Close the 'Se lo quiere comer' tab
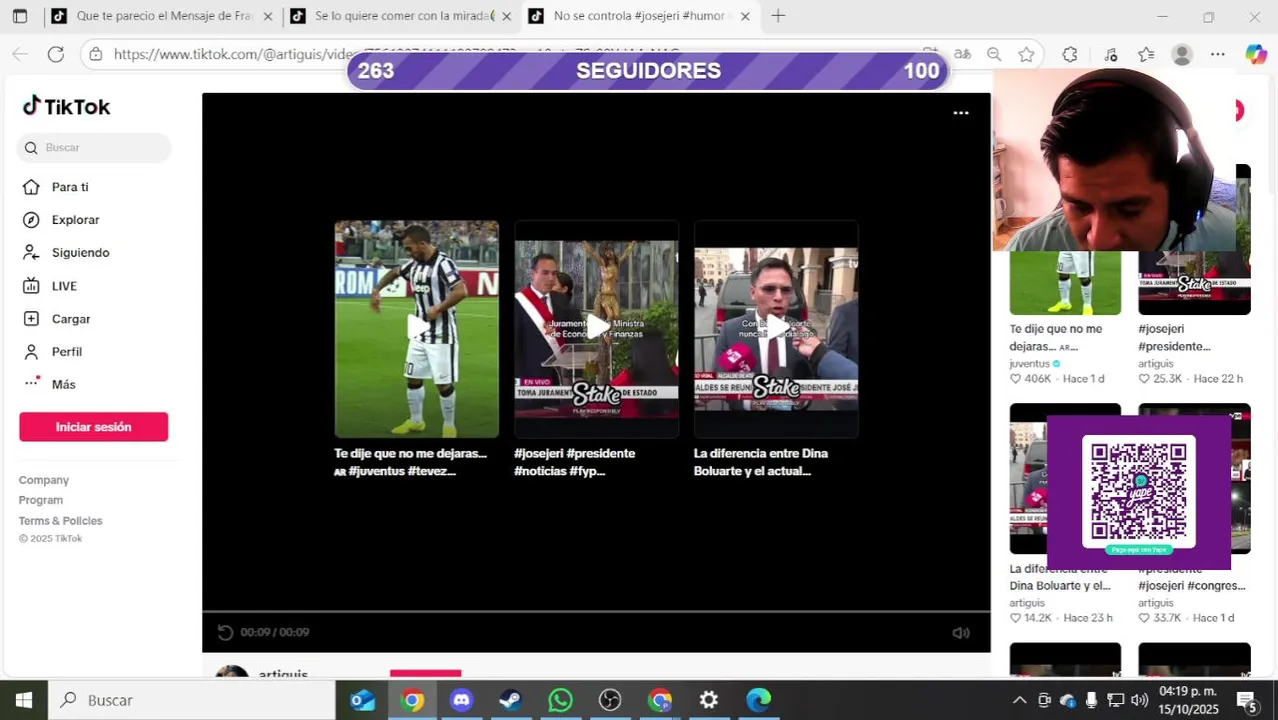This screenshot has height=720, width=1278. (x=506, y=16)
